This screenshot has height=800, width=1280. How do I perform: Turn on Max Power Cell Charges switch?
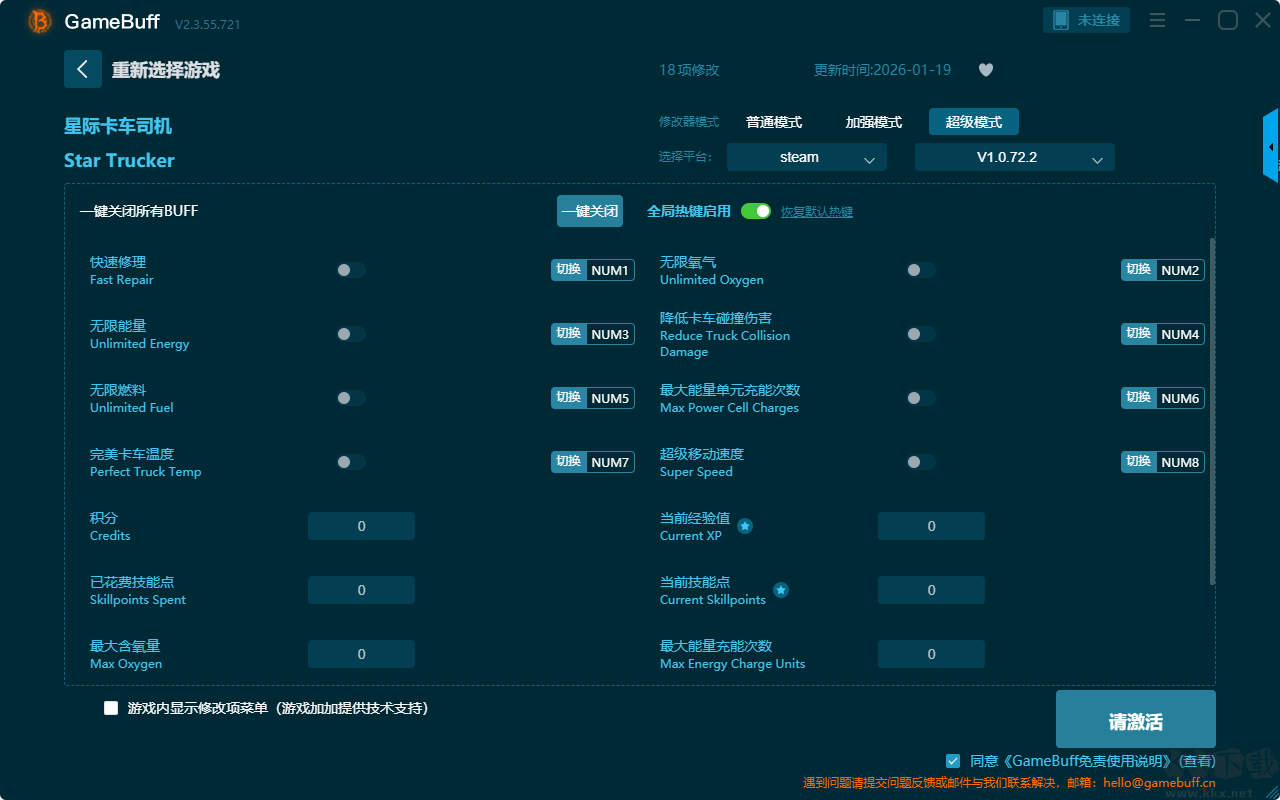click(x=921, y=398)
